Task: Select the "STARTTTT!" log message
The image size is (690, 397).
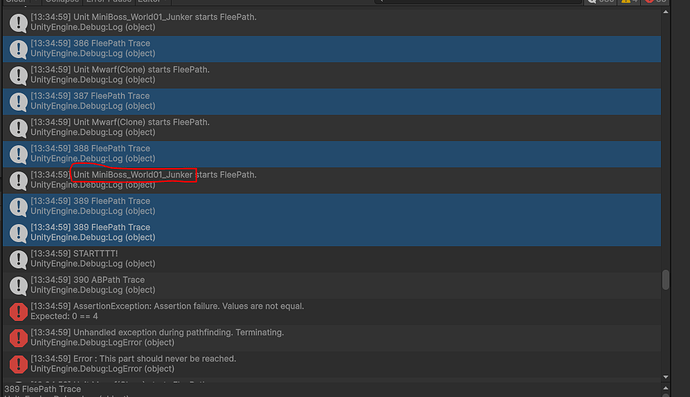Action: pos(332,259)
